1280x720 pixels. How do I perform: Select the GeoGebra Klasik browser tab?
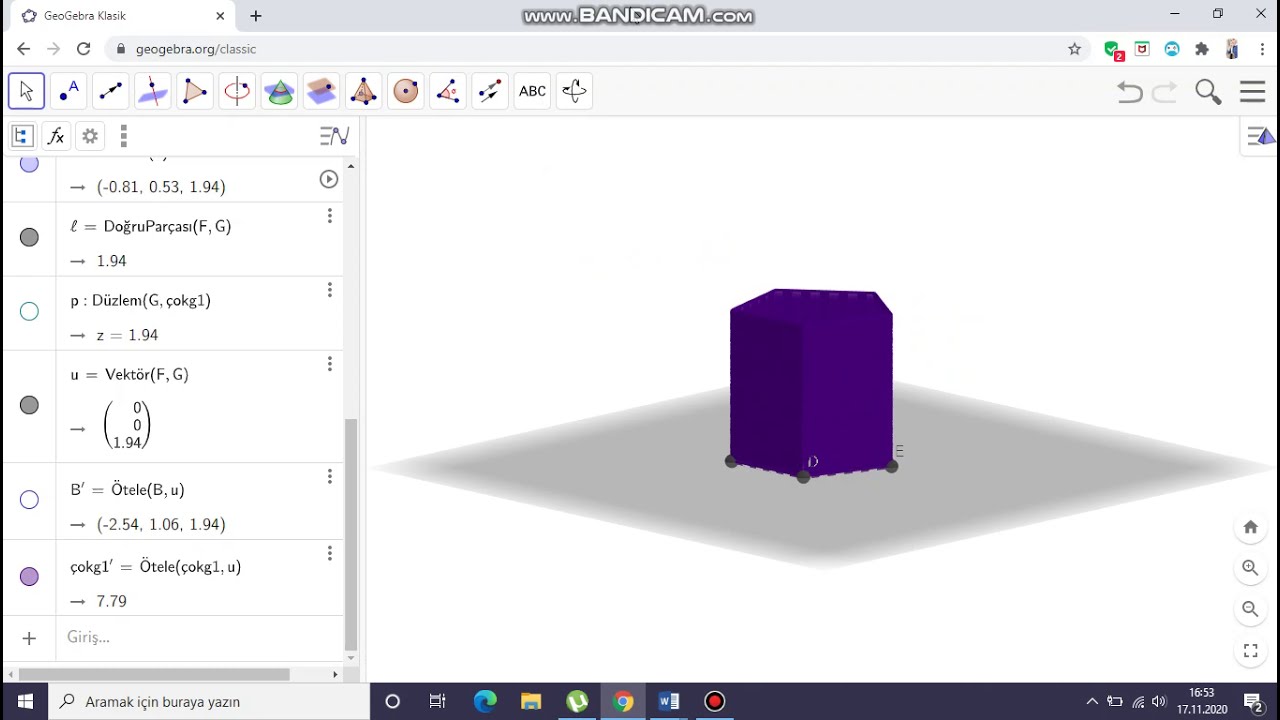click(x=120, y=16)
